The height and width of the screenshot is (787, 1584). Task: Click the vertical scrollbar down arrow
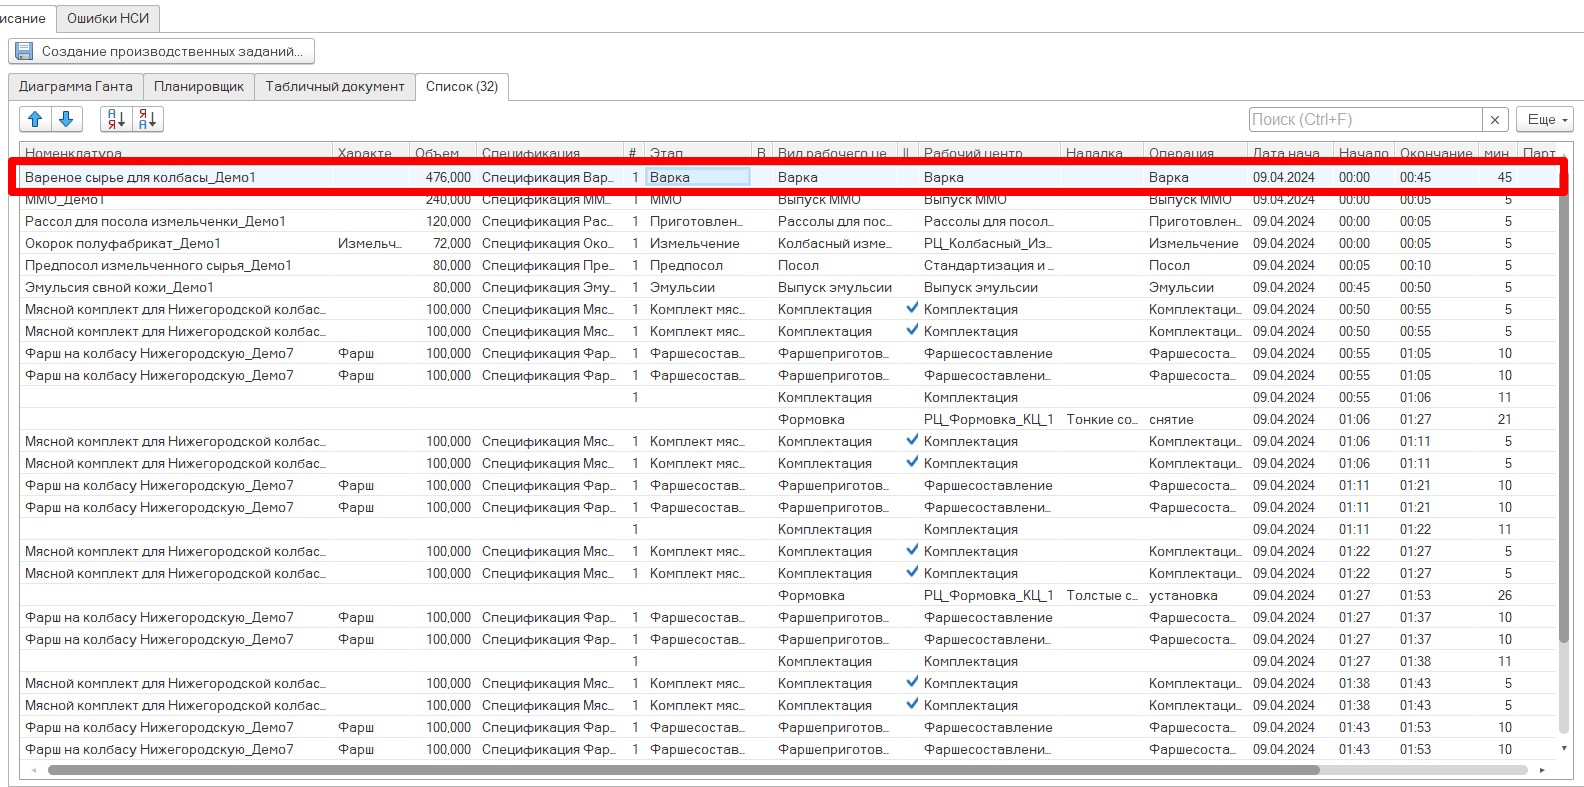[x=1564, y=748]
